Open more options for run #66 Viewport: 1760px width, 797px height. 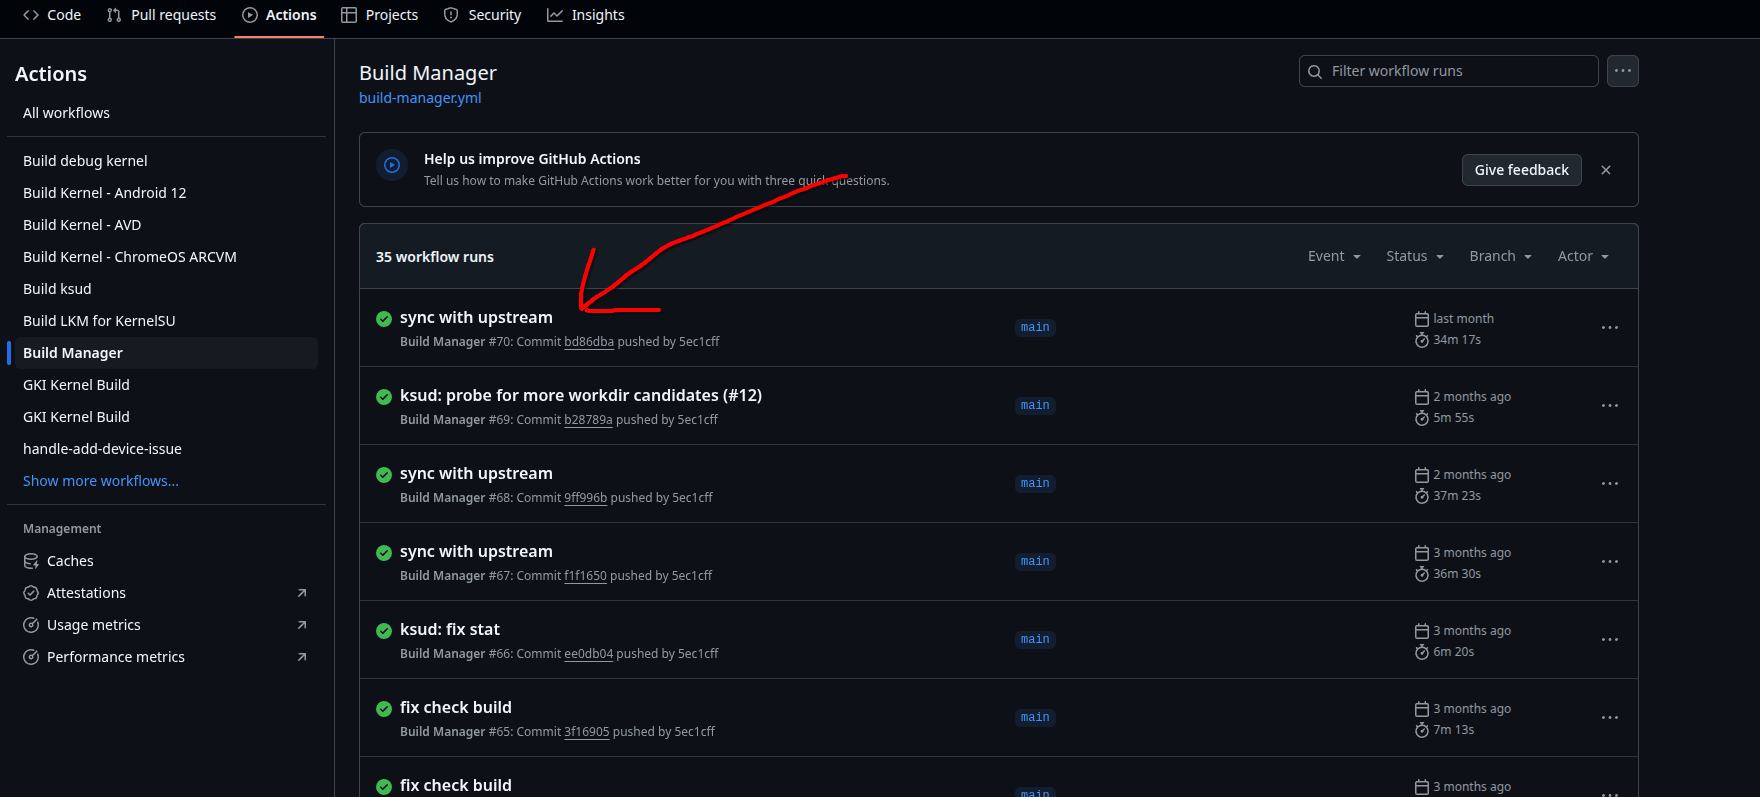pos(1609,640)
